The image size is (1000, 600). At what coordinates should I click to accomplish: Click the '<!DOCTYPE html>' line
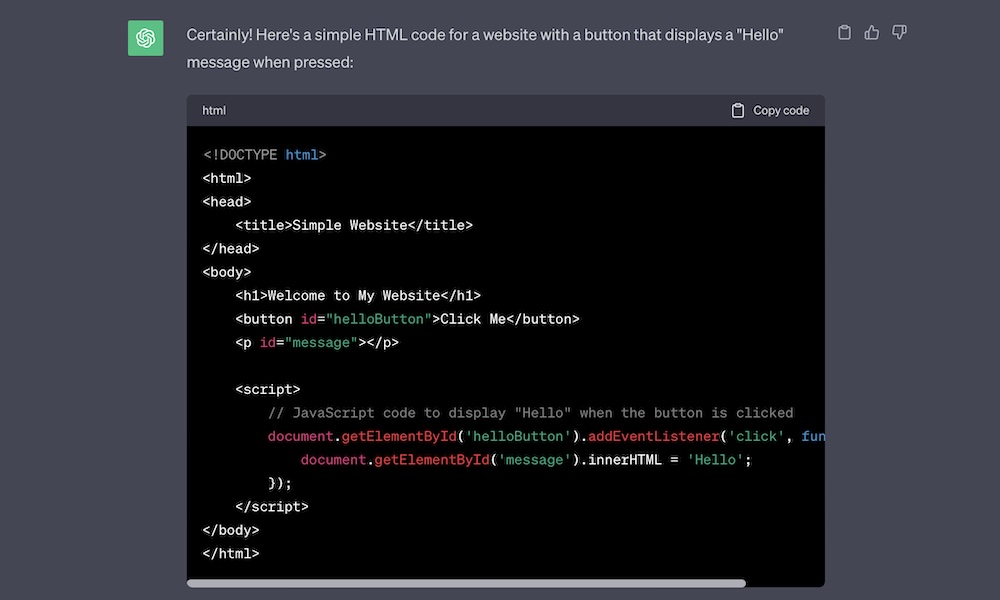(x=264, y=155)
